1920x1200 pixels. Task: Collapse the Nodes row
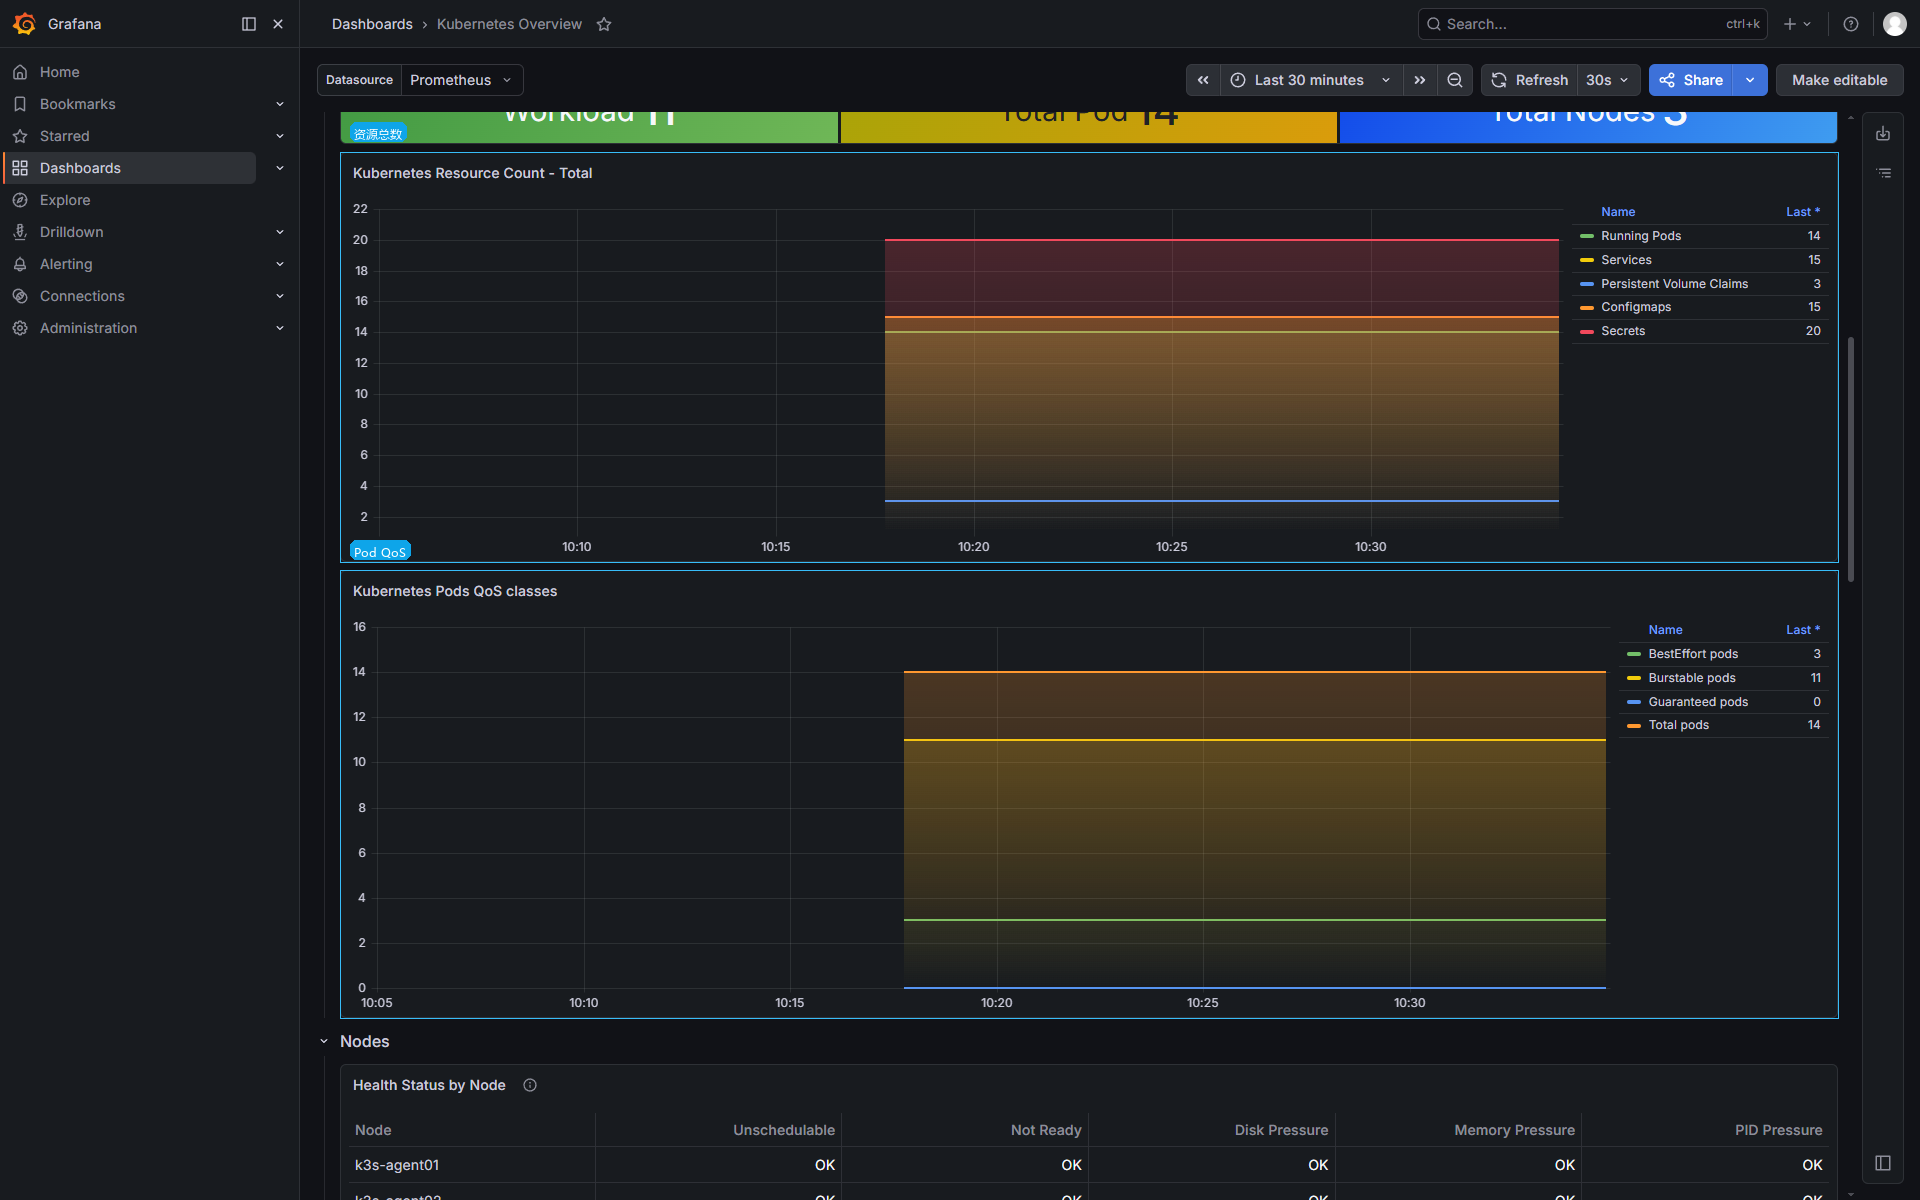[x=324, y=1042]
